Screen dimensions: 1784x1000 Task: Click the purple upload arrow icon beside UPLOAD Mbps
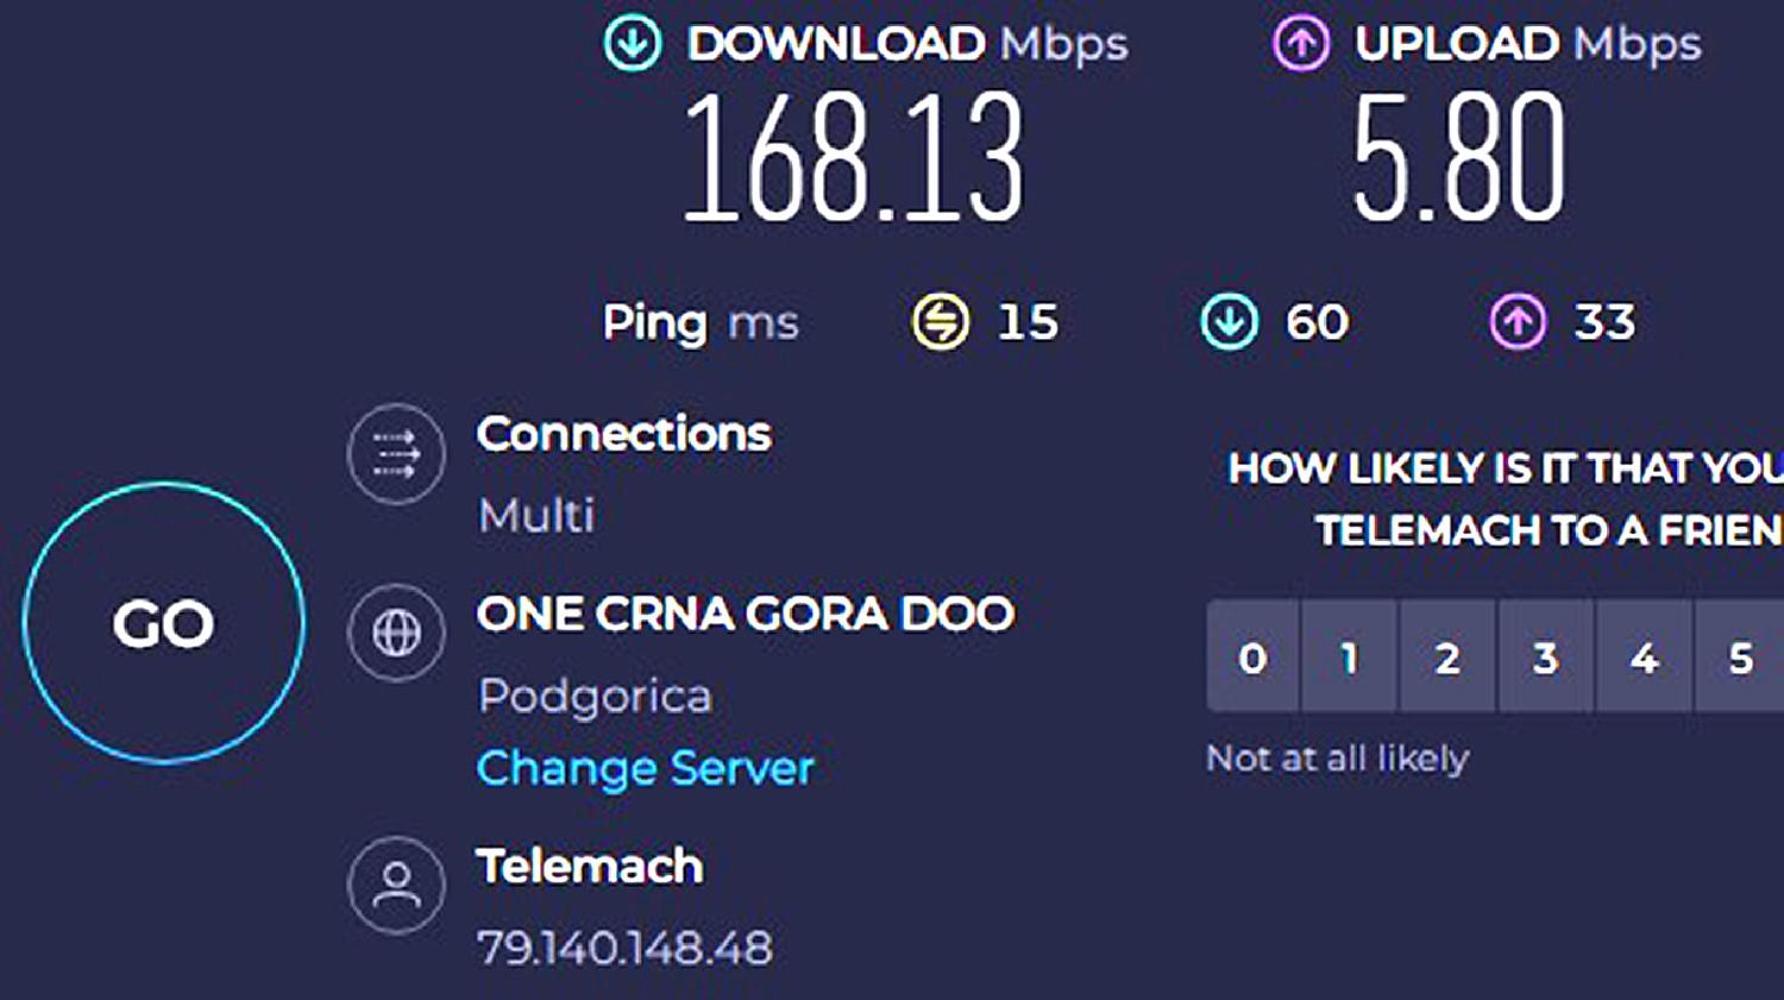pyautogui.click(x=1301, y=43)
